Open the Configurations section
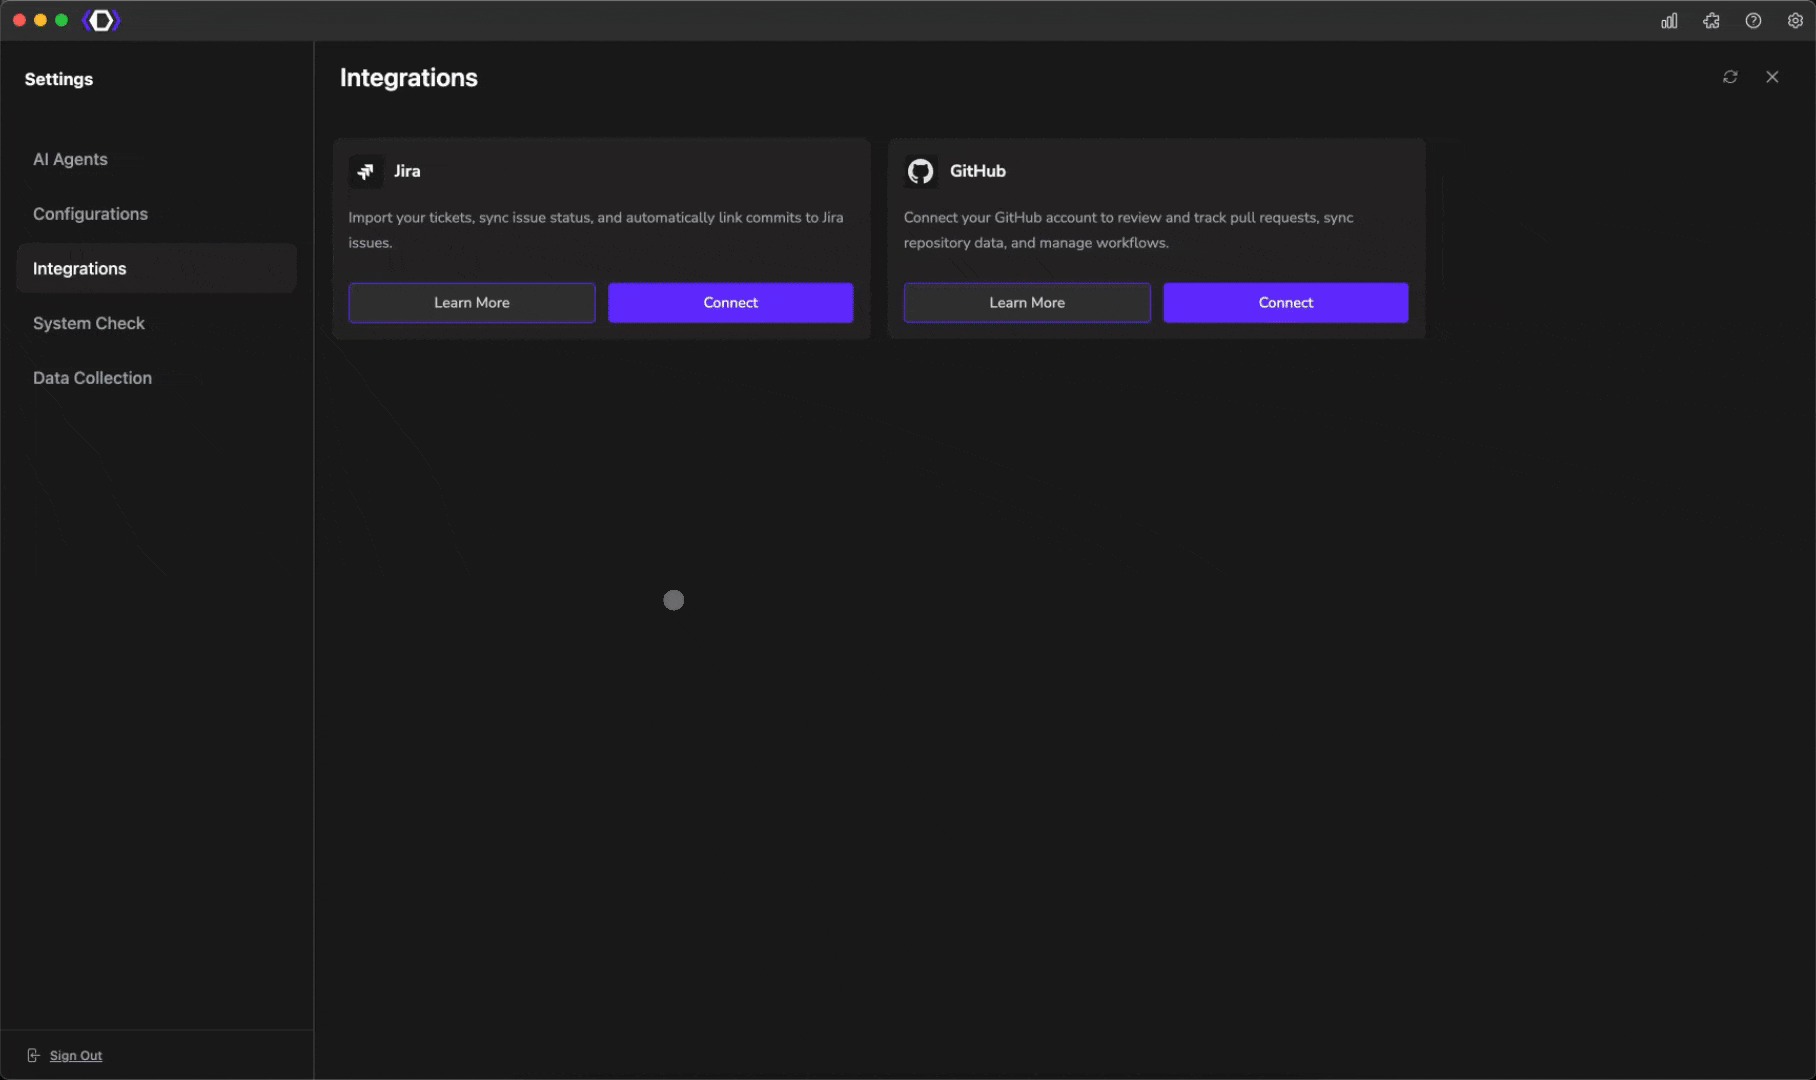This screenshot has width=1816, height=1080. [90, 213]
